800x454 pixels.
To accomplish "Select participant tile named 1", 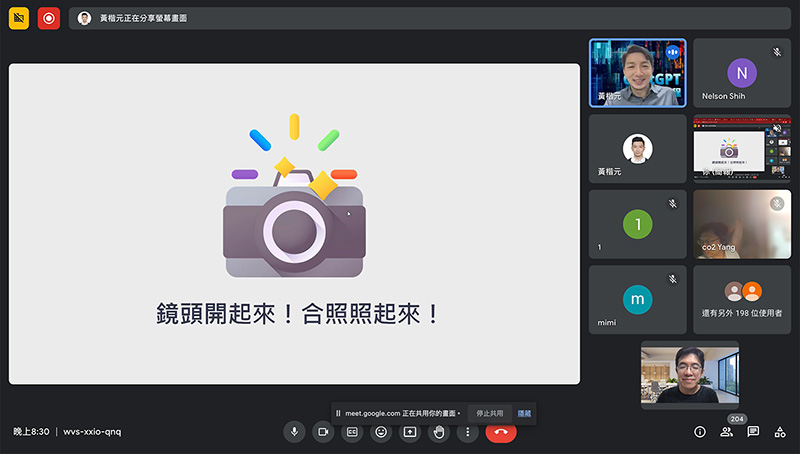I will coord(638,224).
